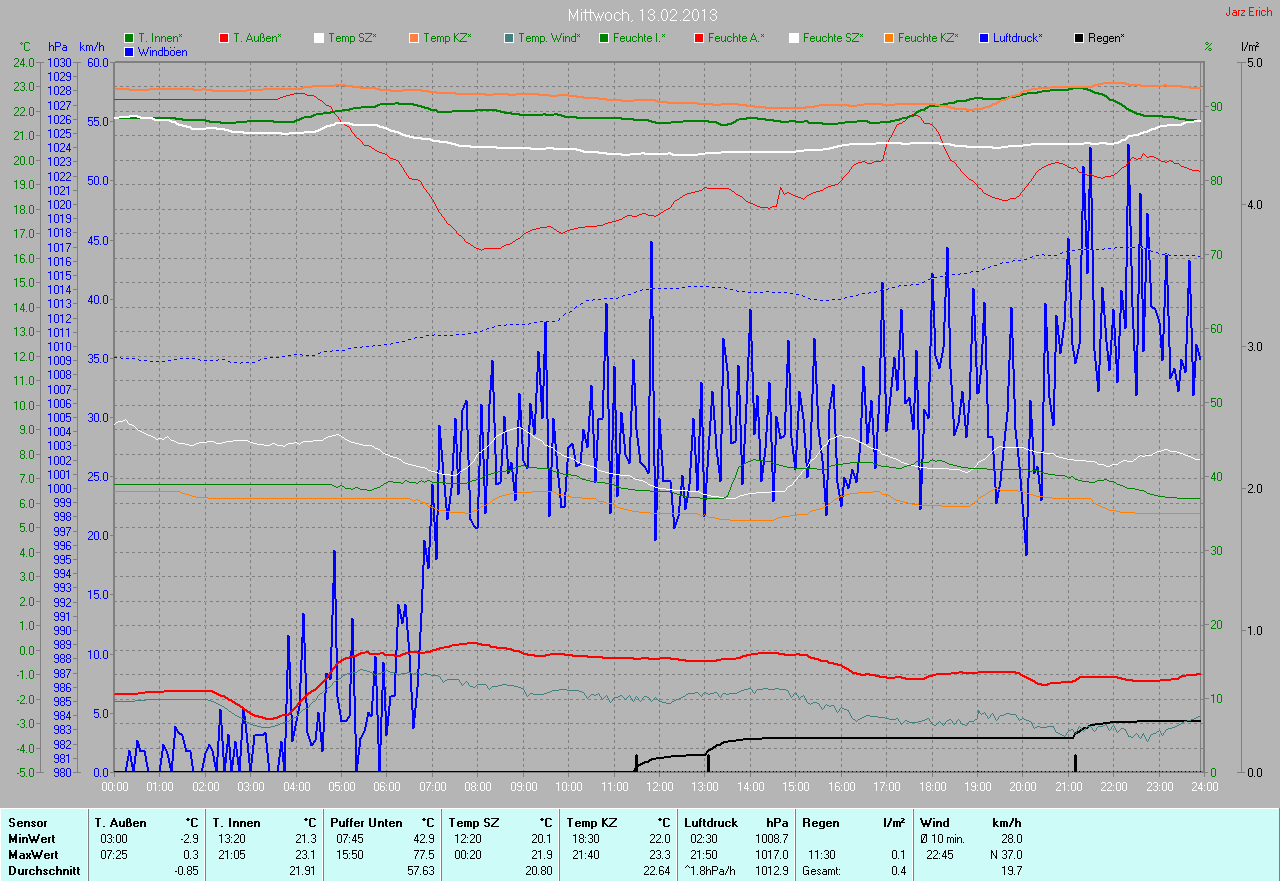Click the T. Außen minimum value -2.9
The image size is (1280, 881).
tap(189, 838)
